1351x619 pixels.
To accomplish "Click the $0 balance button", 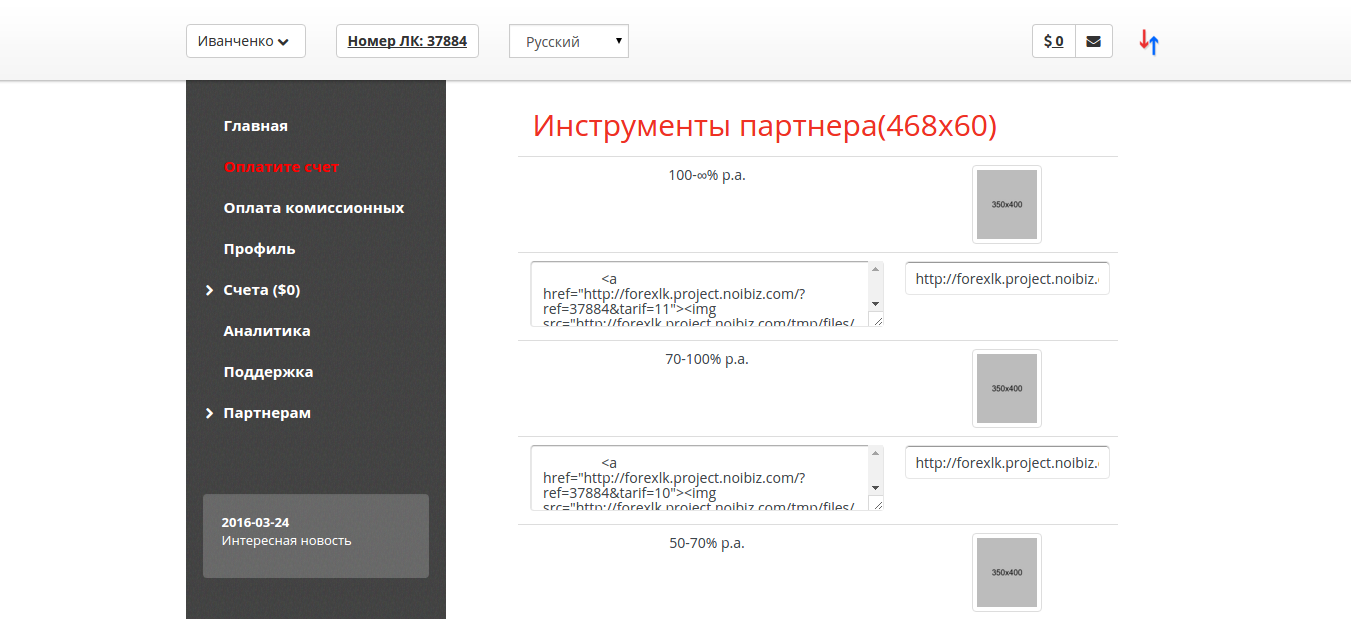I will click(x=1054, y=41).
